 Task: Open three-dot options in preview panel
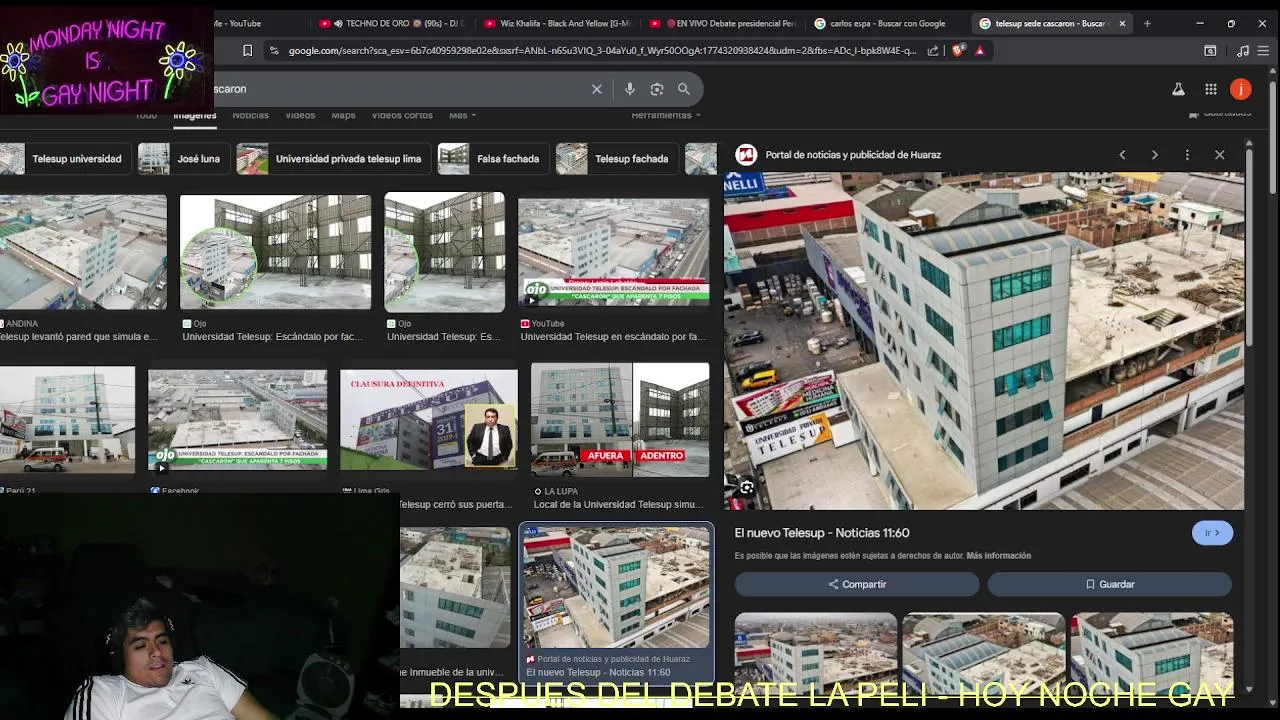[1187, 155]
